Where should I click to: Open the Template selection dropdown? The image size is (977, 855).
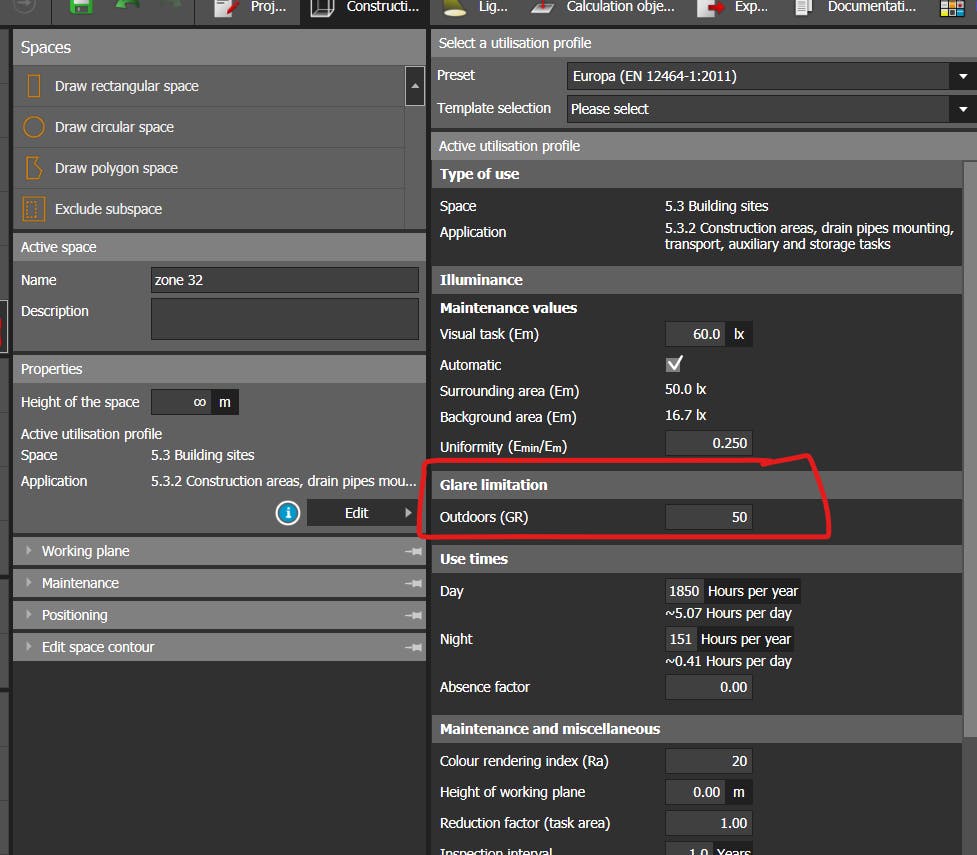(x=771, y=109)
